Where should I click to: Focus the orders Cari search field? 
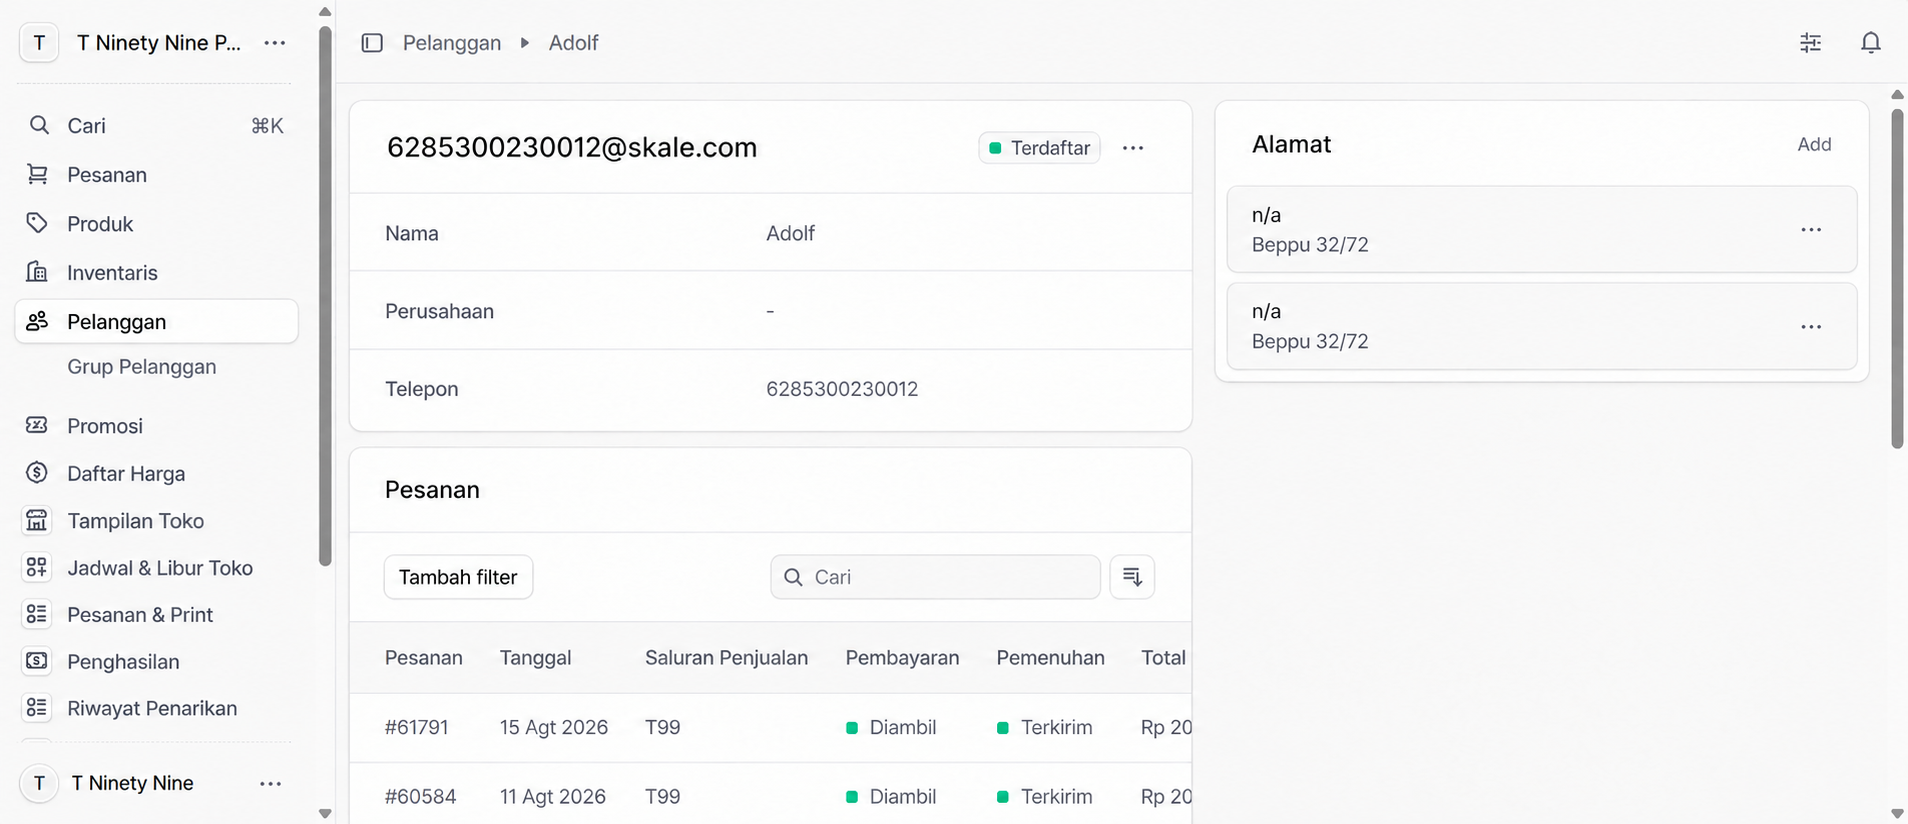935,577
